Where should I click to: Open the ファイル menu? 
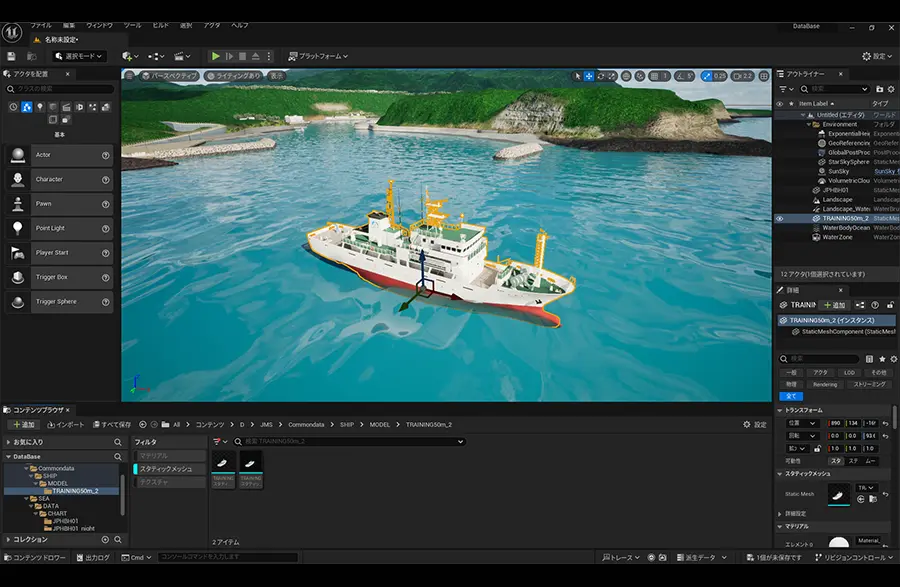pos(41,24)
